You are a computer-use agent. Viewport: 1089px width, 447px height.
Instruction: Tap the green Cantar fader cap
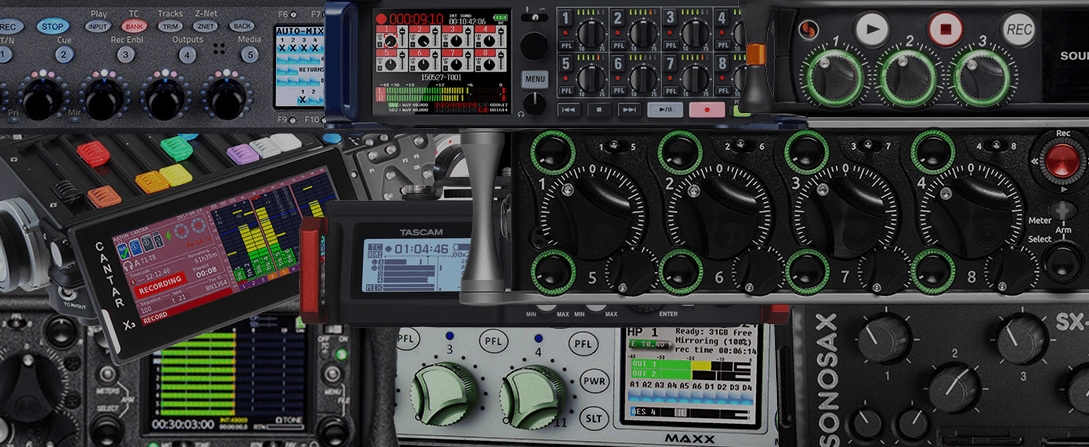point(176,148)
